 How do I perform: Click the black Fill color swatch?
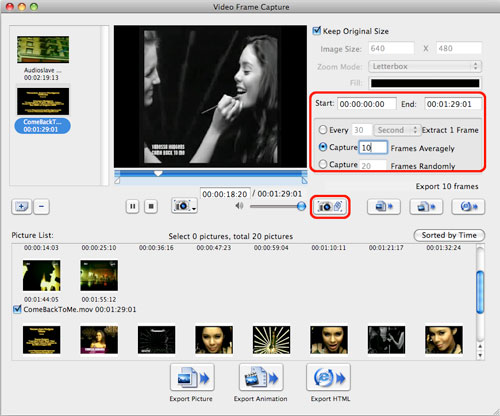tap(425, 83)
